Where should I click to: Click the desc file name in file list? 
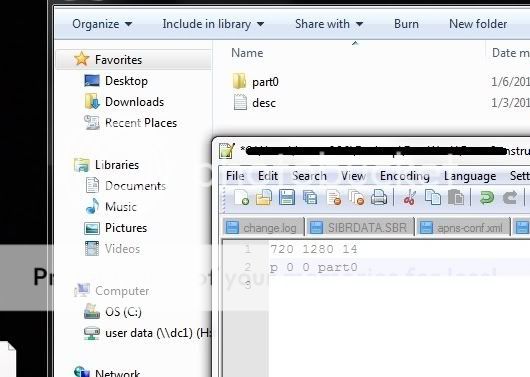(264, 103)
